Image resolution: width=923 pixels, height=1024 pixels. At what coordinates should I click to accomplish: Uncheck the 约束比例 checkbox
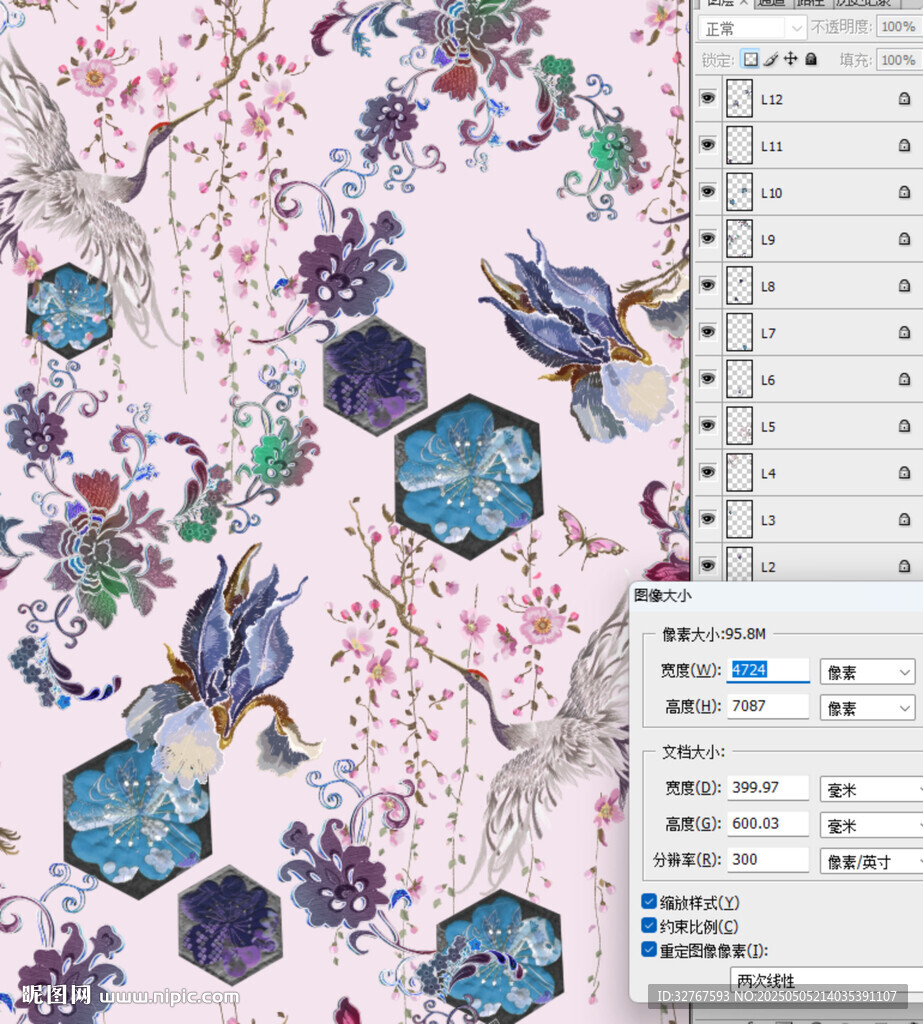(x=649, y=927)
